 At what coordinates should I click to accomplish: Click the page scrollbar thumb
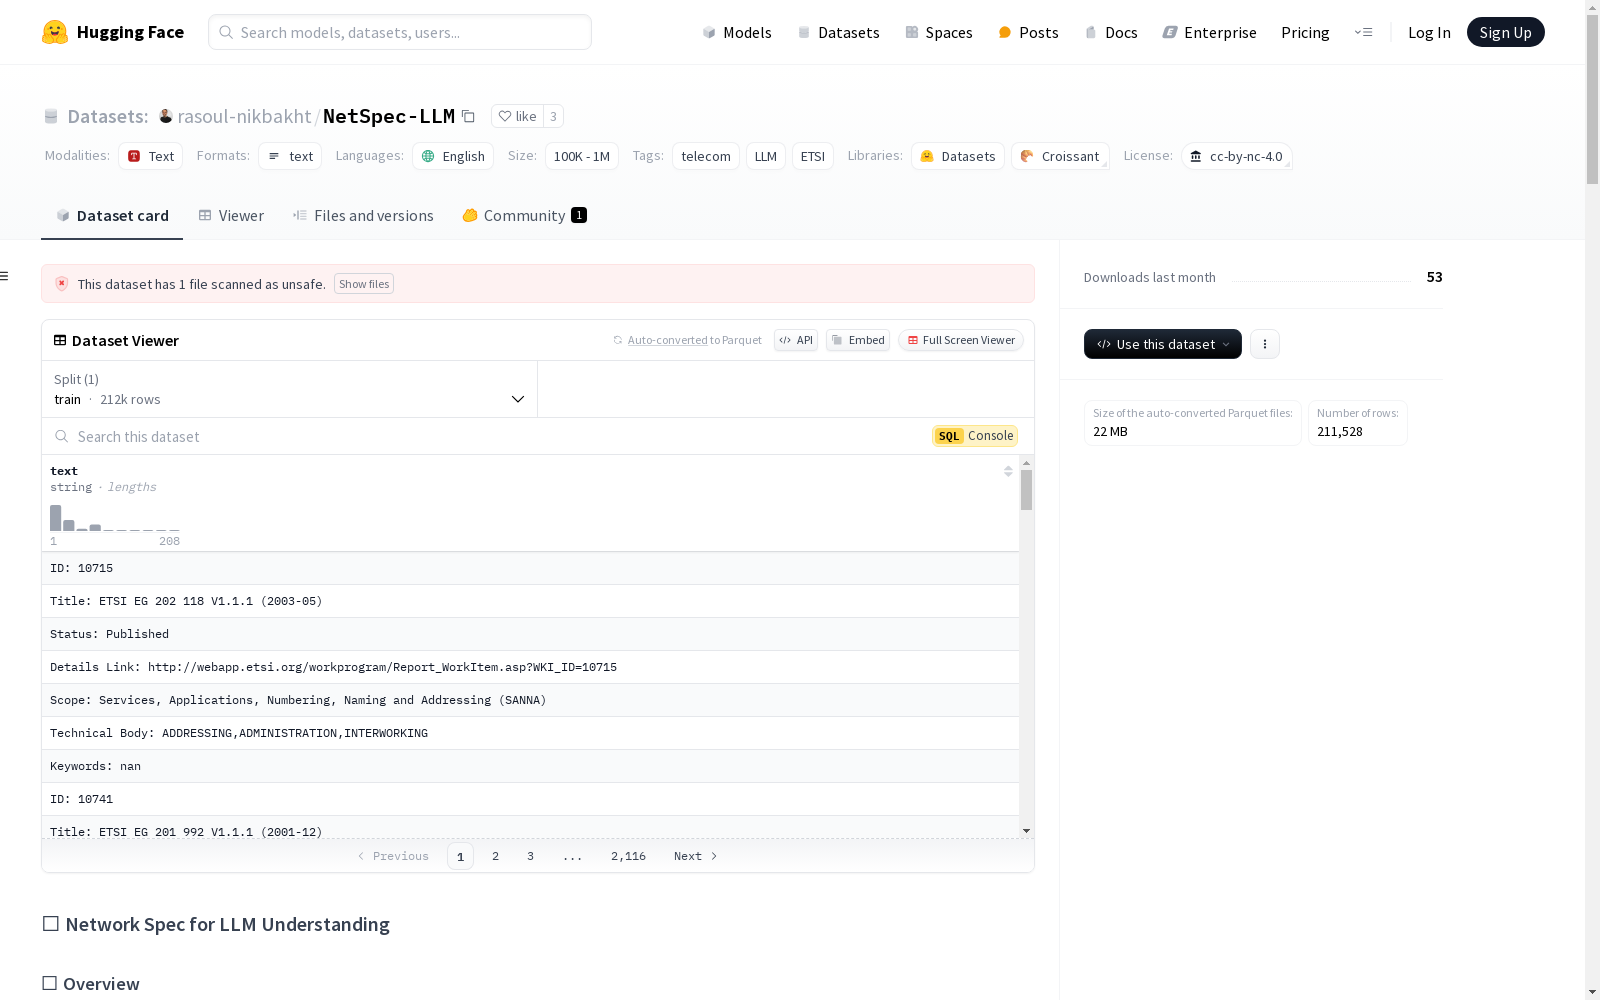[1592, 98]
